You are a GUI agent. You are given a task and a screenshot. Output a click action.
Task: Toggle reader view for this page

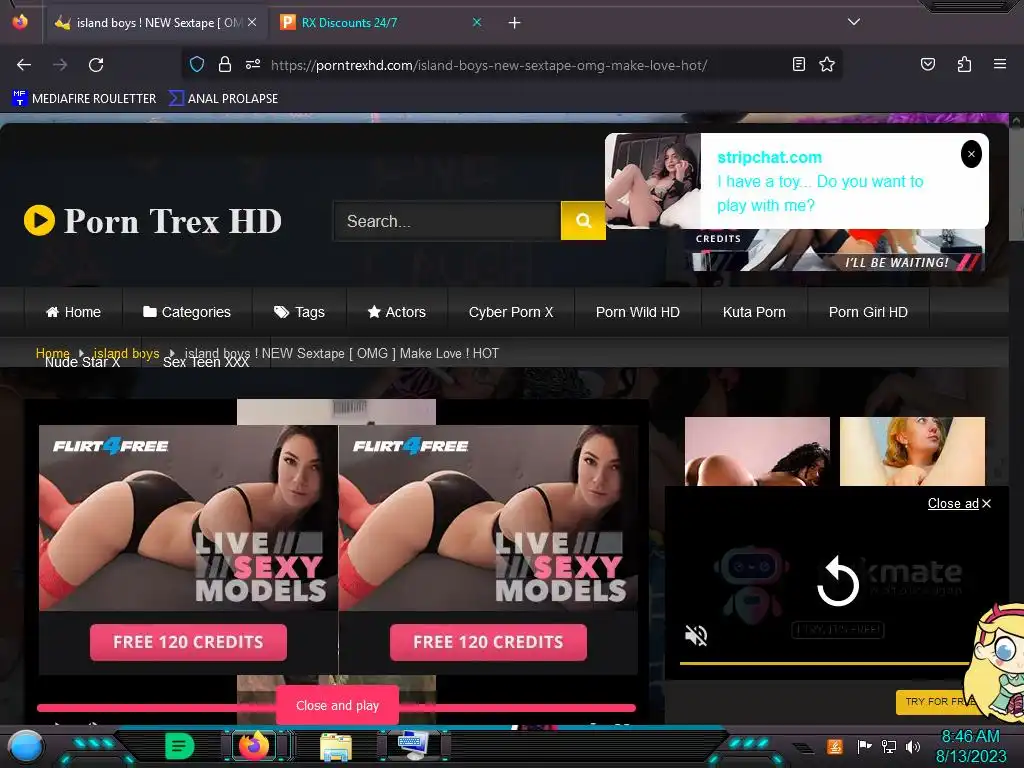coord(799,64)
